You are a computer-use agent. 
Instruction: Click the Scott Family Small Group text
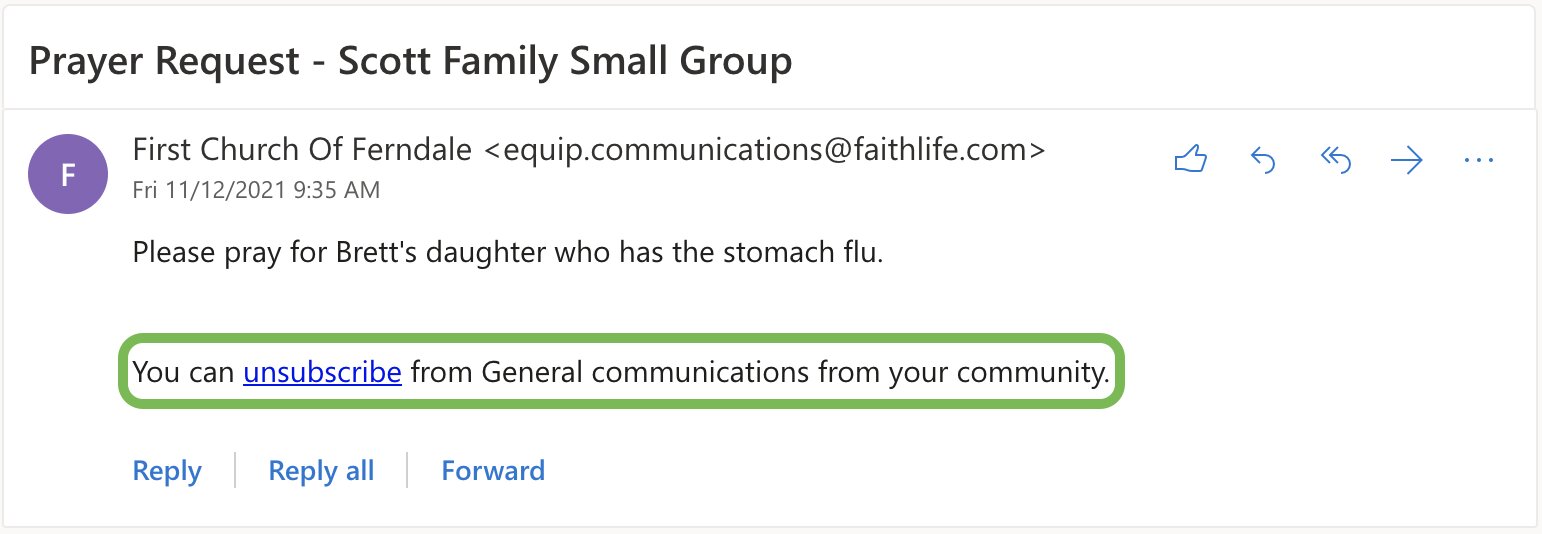(x=565, y=62)
